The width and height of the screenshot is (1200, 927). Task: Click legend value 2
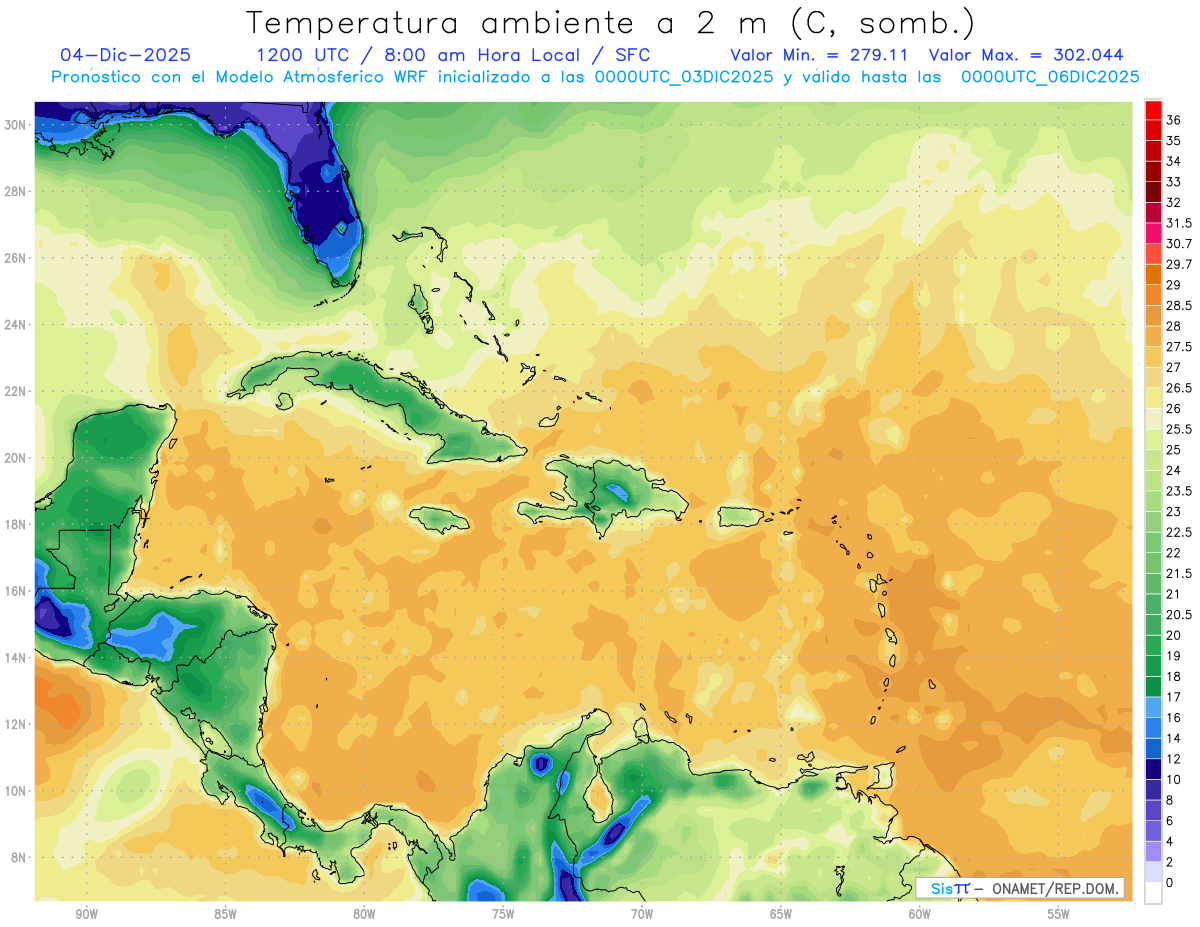pyautogui.click(x=1171, y=862)
